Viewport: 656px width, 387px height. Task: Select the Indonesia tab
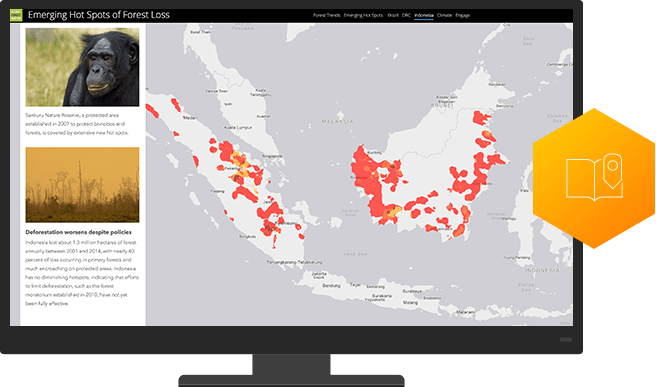(x=424, y=15)
